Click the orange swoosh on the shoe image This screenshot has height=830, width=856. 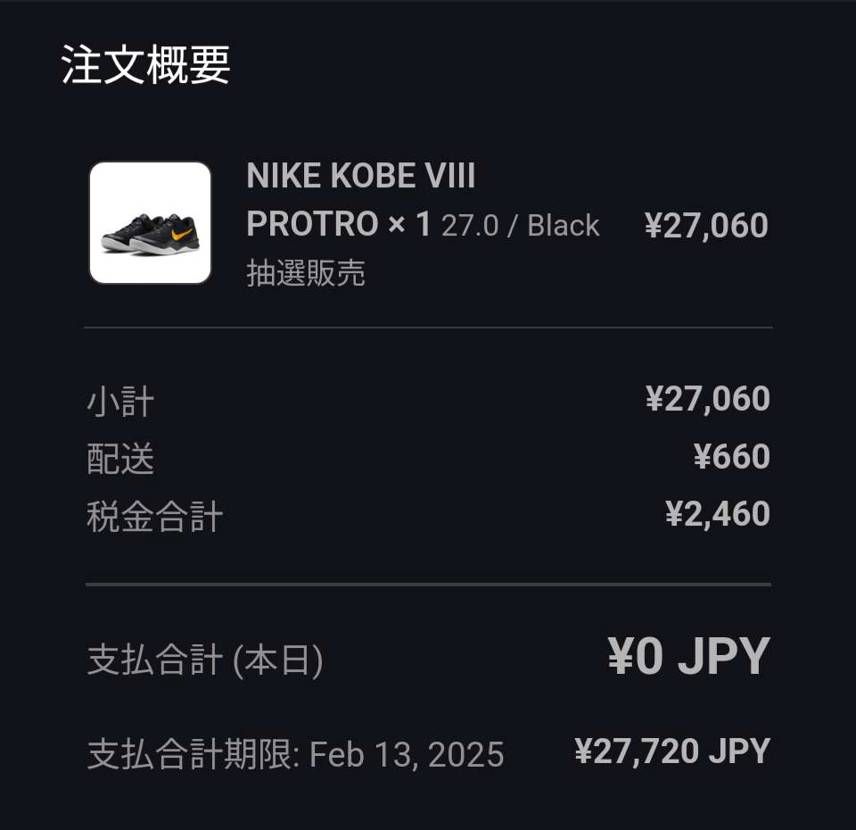click(181, 234)
